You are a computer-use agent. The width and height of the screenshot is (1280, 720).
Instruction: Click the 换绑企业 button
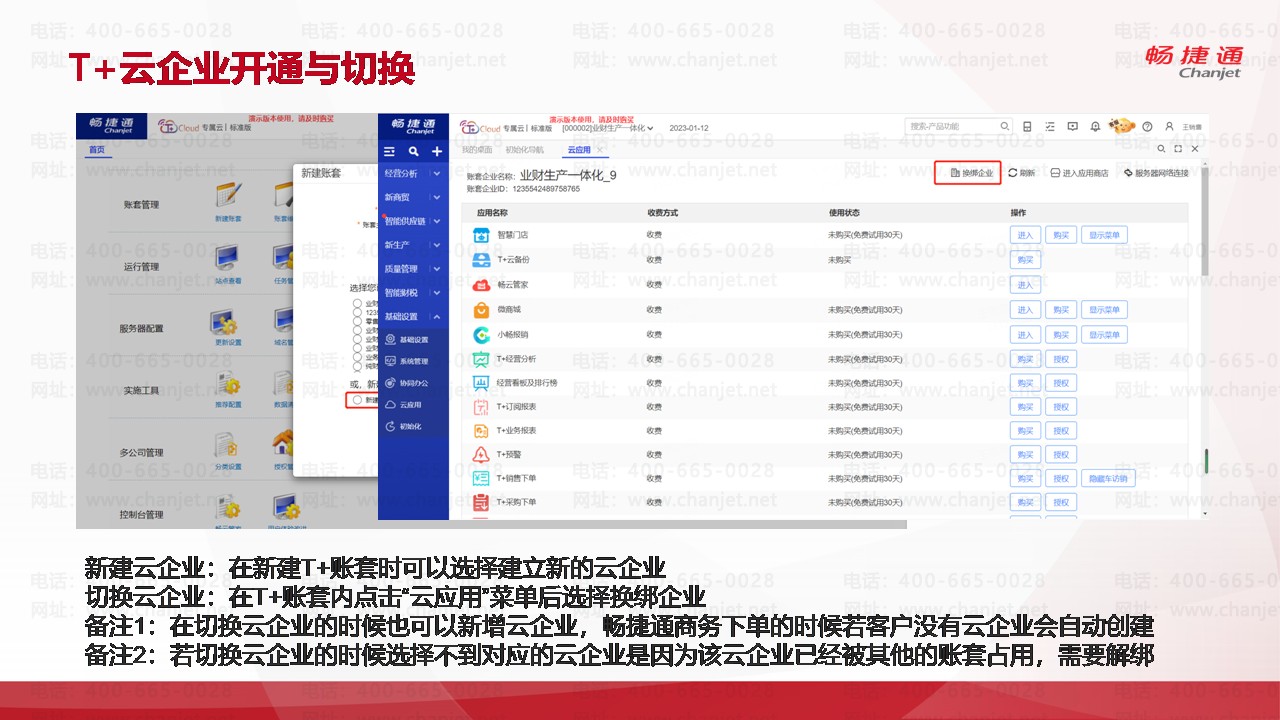pos(968,173)
